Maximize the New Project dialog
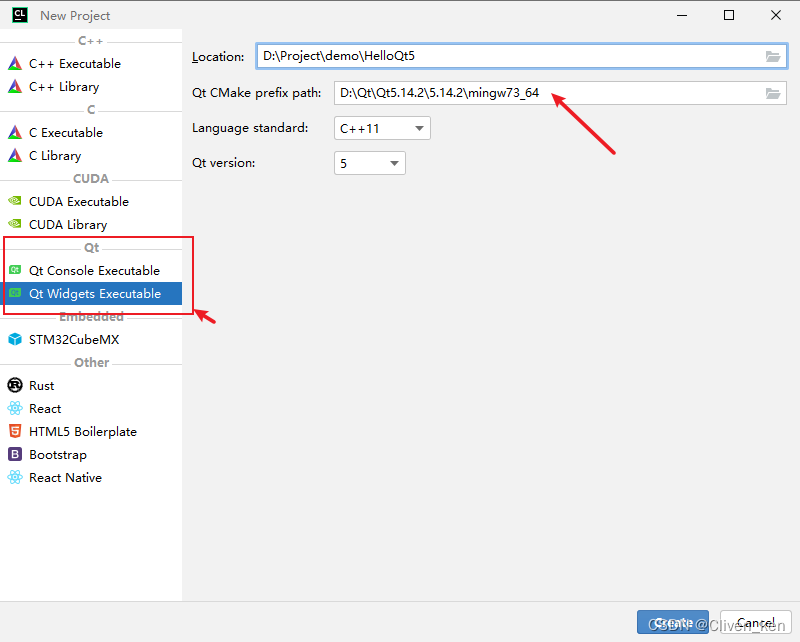The image size is (800, 642). [x=729, y=15]
